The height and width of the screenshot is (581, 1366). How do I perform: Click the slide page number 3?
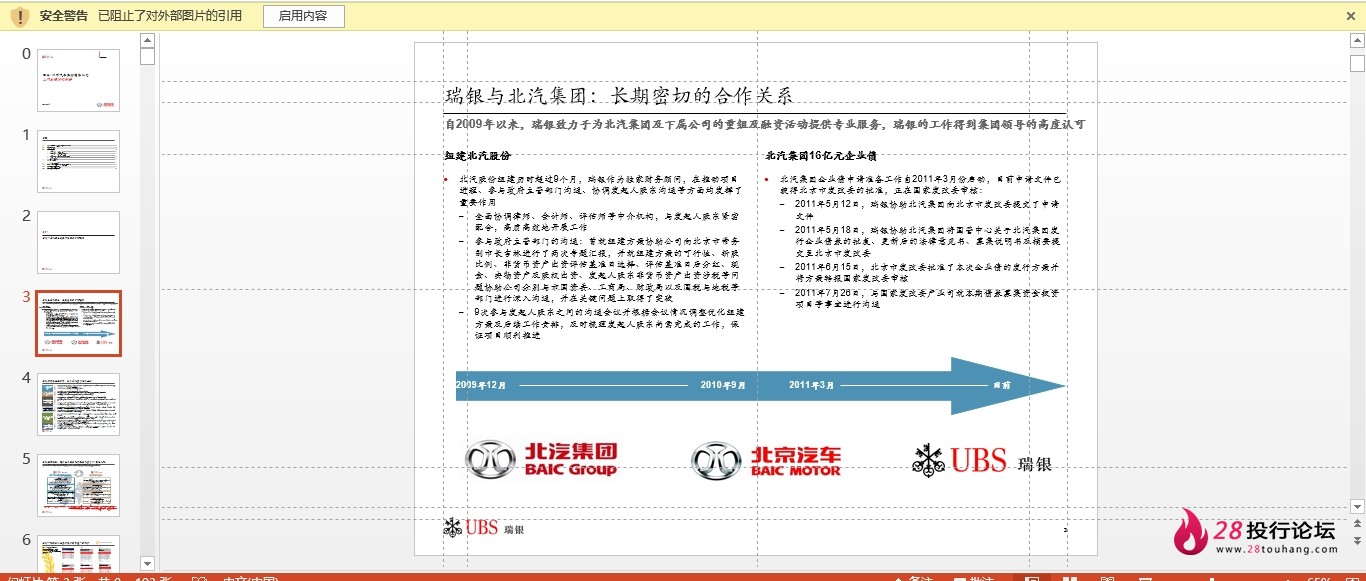tap(1065, 529)
